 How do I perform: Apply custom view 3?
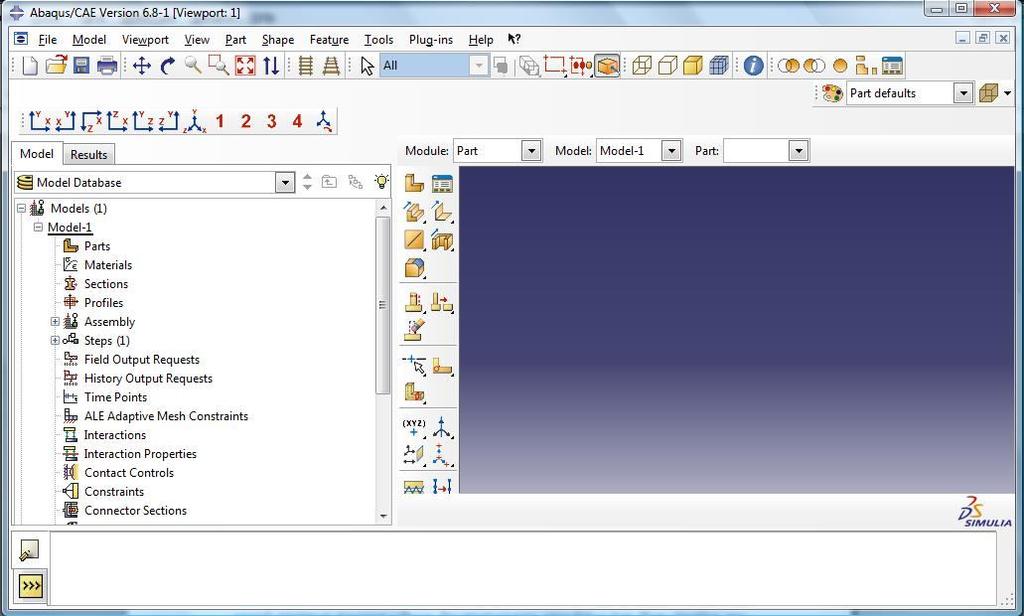[271, 121]
